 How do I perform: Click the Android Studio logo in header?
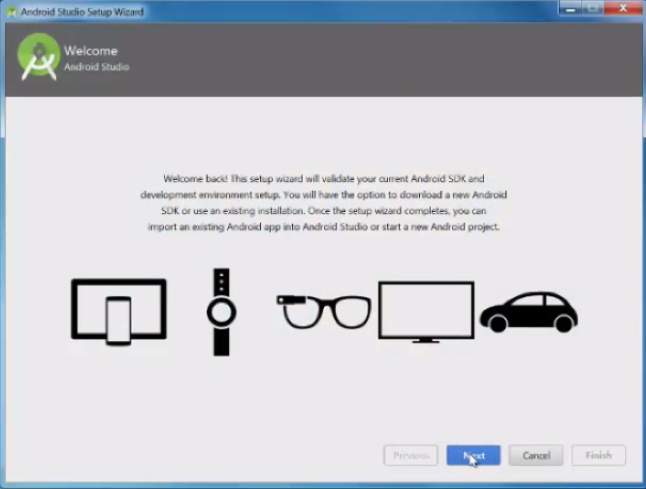(39, 57)
